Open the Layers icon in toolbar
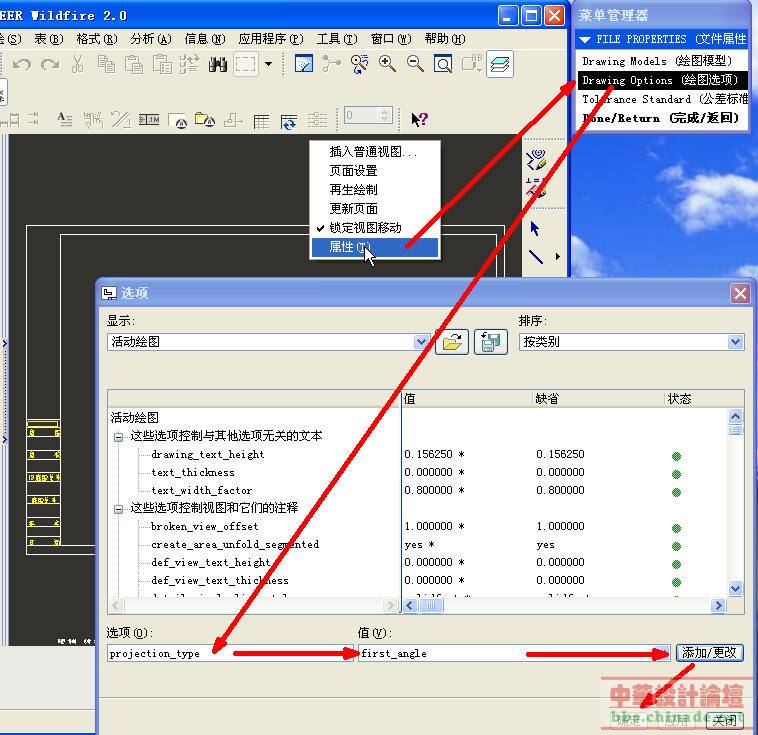758x735 pixels. click(500, 64)
